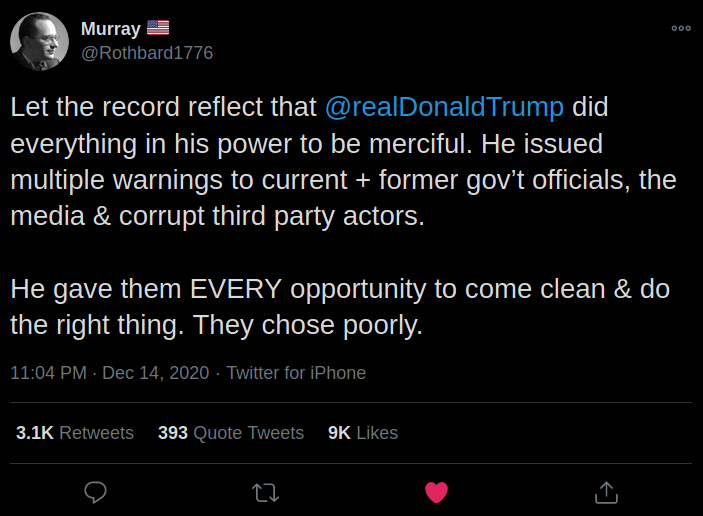The image size is (703, 516).
Task: Click the reply speech bubble icon
Action: (x=96, y=492)
